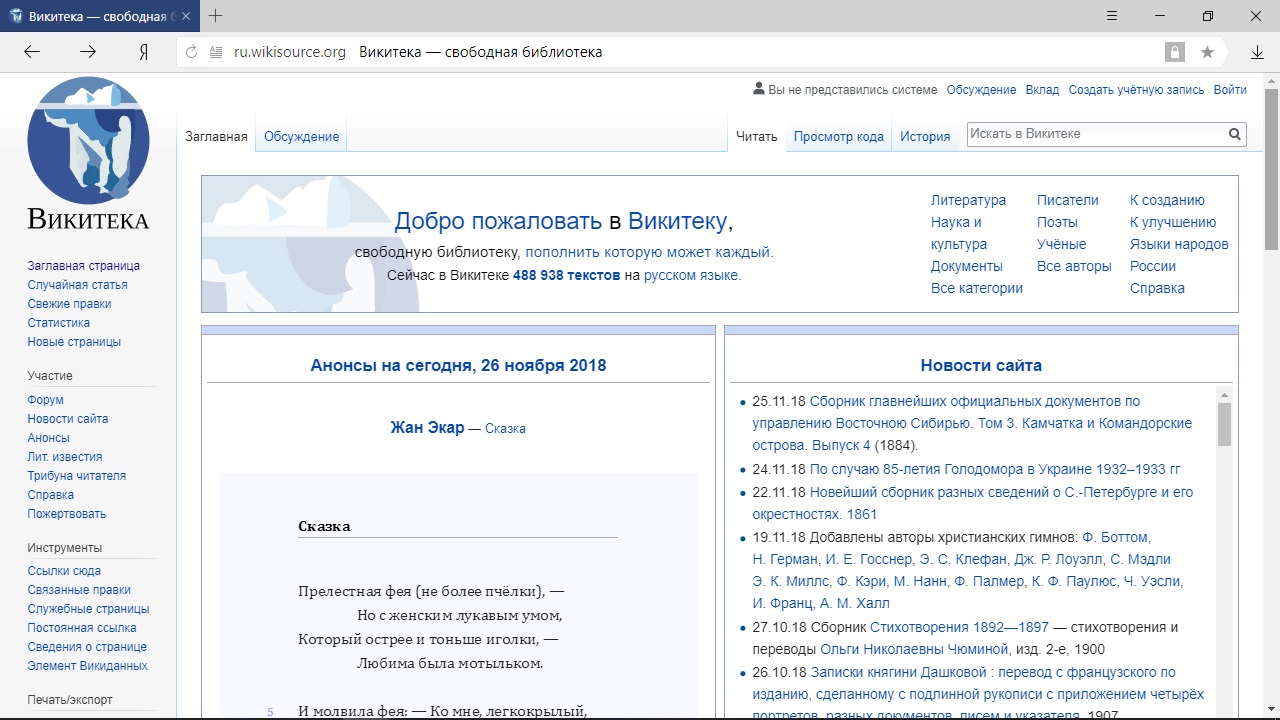The height and width of the screenshot is (720, 1280).
Task: Bookmark the page using the star icon
Action: (1207, 51)
